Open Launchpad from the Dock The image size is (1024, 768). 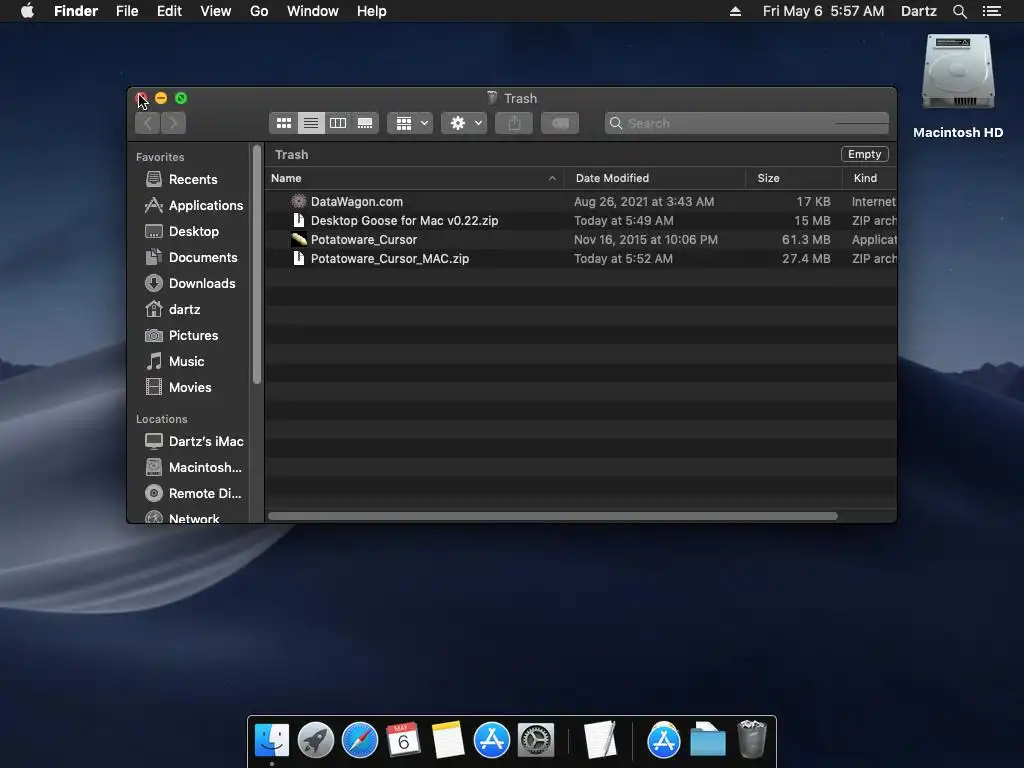coord(316,741)
